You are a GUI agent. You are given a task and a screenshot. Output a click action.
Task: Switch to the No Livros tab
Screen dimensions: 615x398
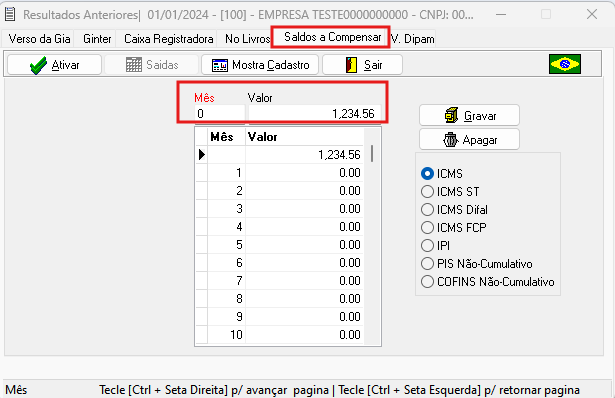pyautogui.click(x=247, y=39)
